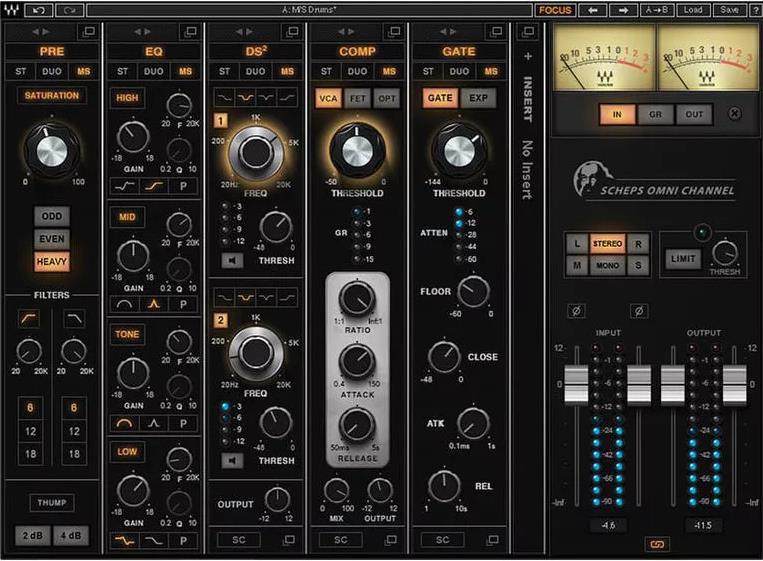
Task: Click the left input phase invert icon
Action: coord(576,311)
